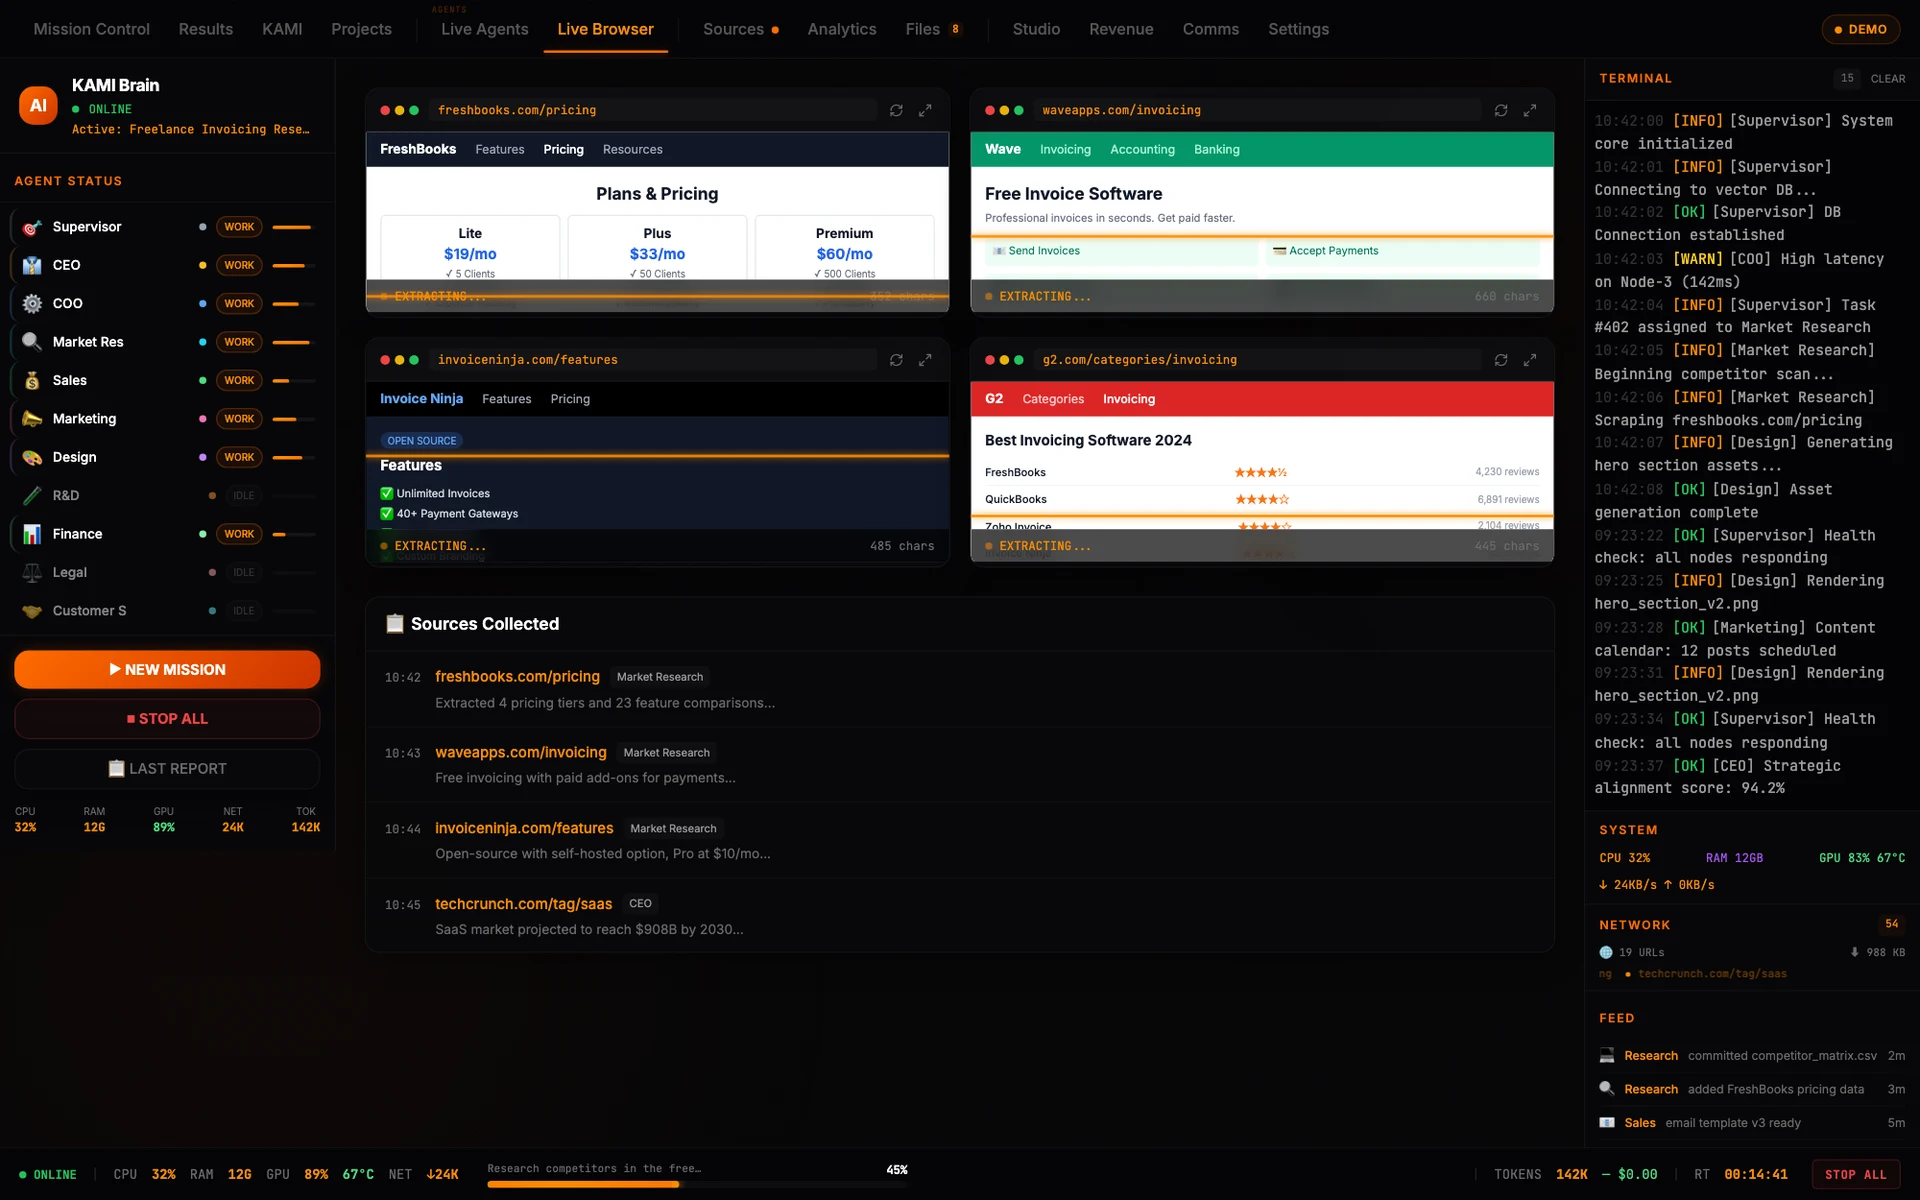Click STOP ALL in the bottom status bar
The height and width of the screenshot is (1200, 1920).
pos(1855,1174)
